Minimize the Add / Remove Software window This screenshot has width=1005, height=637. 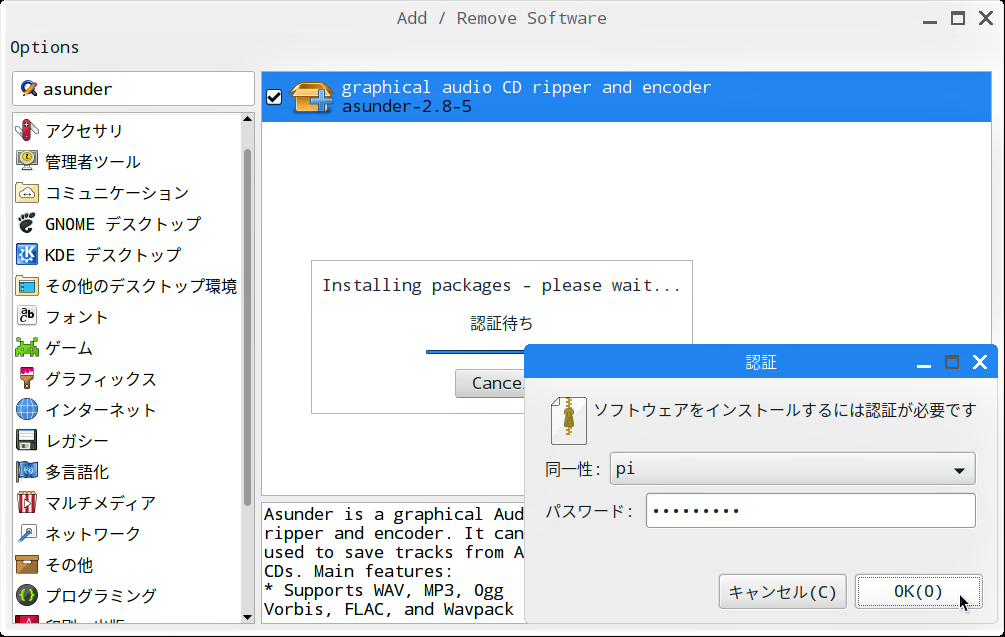tap(930, 21)
